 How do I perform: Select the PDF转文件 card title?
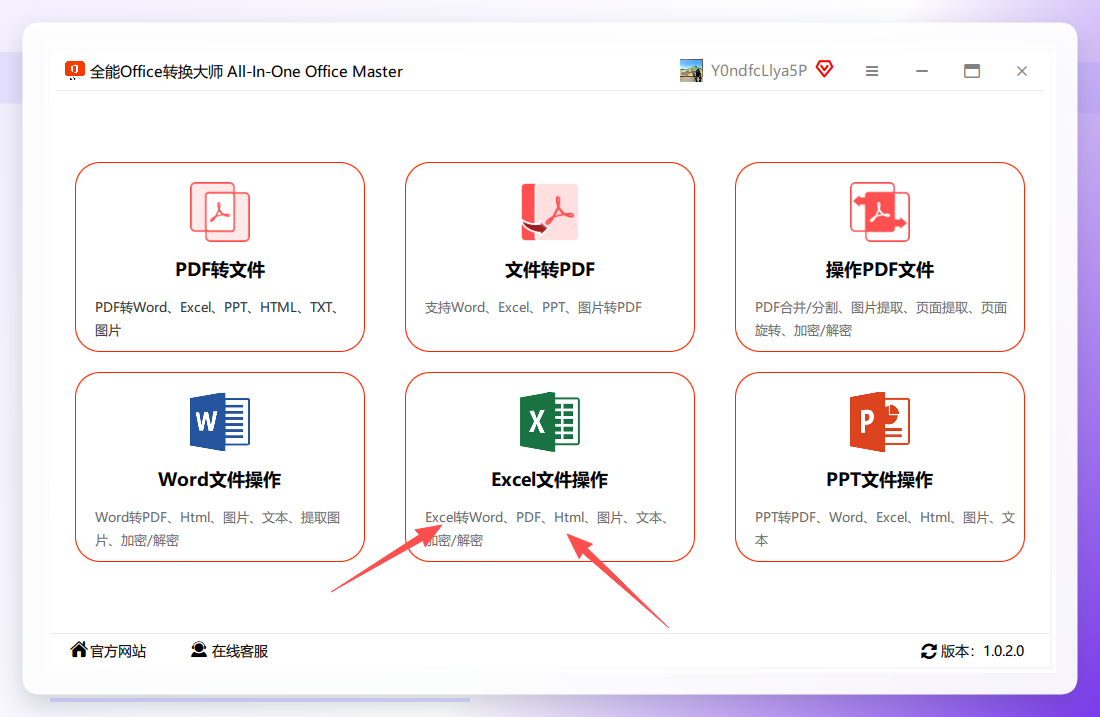(x=220, y=270)
